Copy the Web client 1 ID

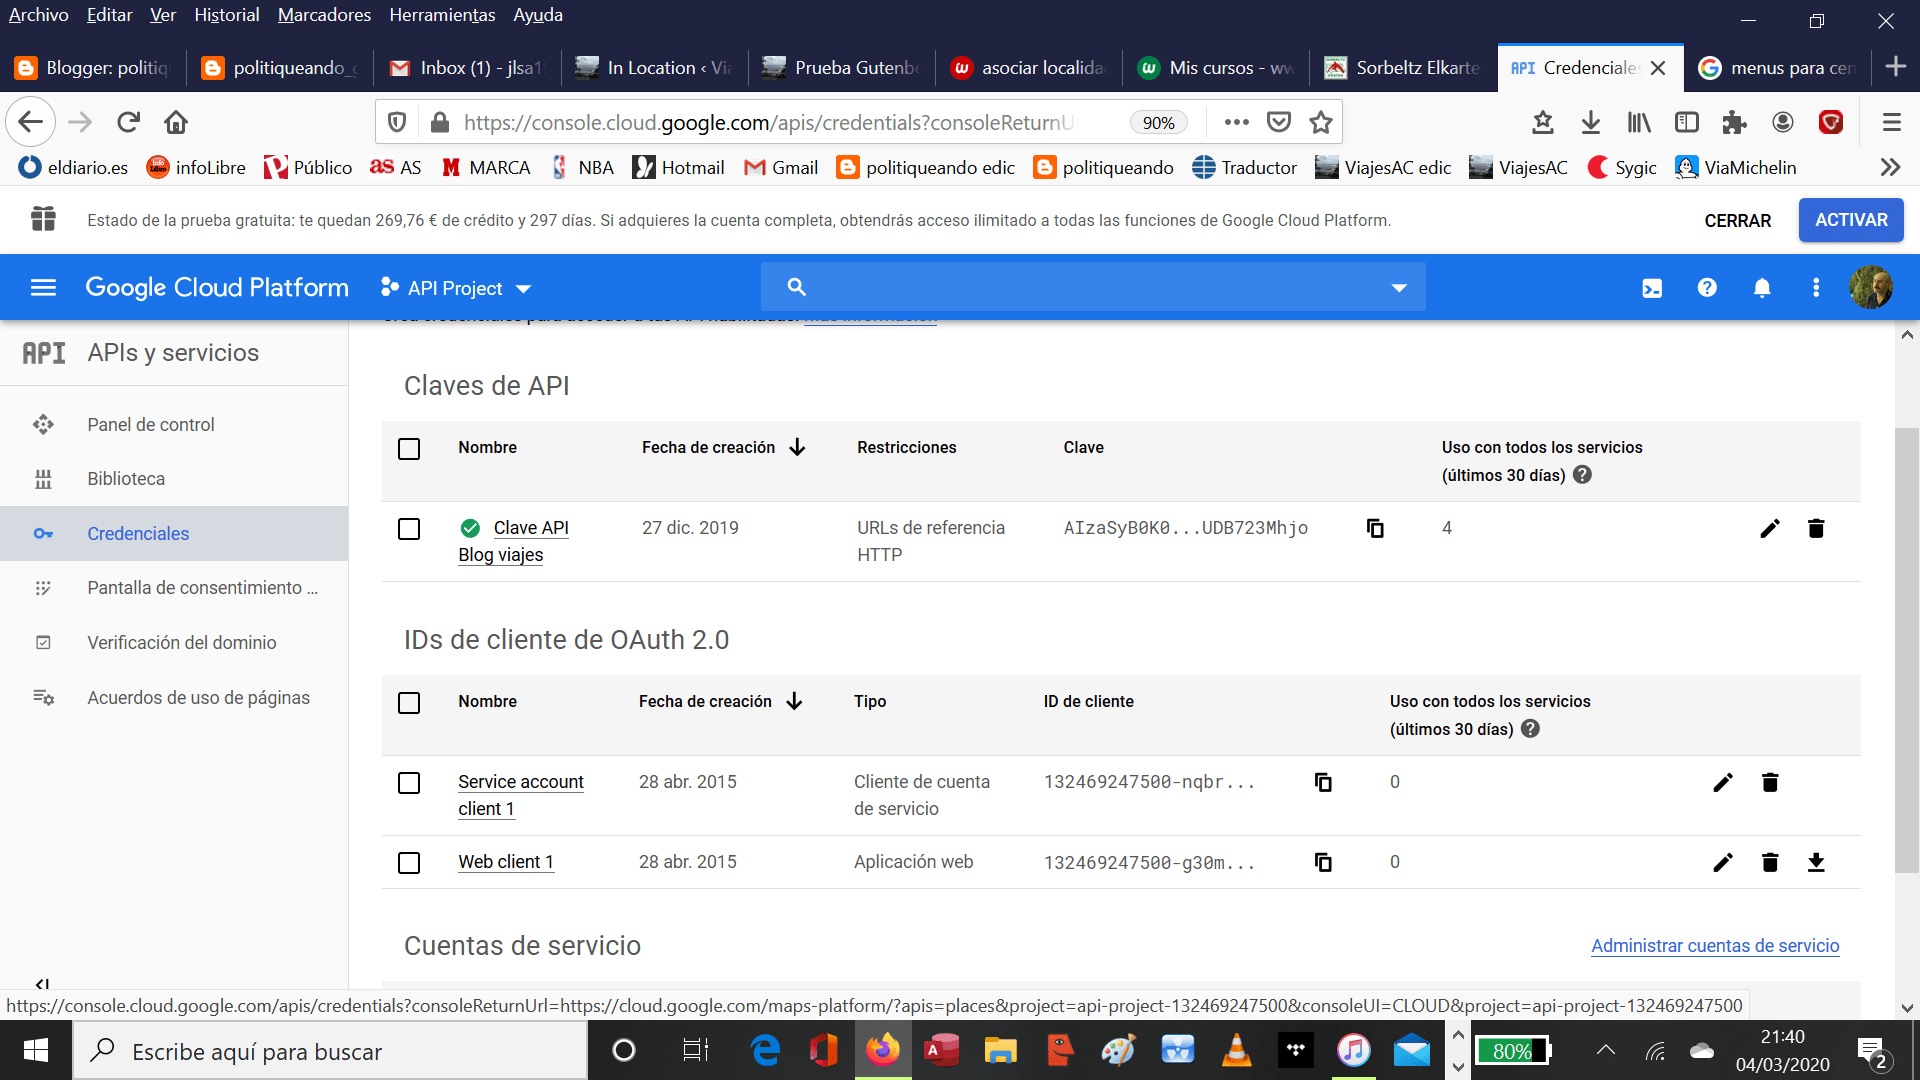coord(1323,862)
